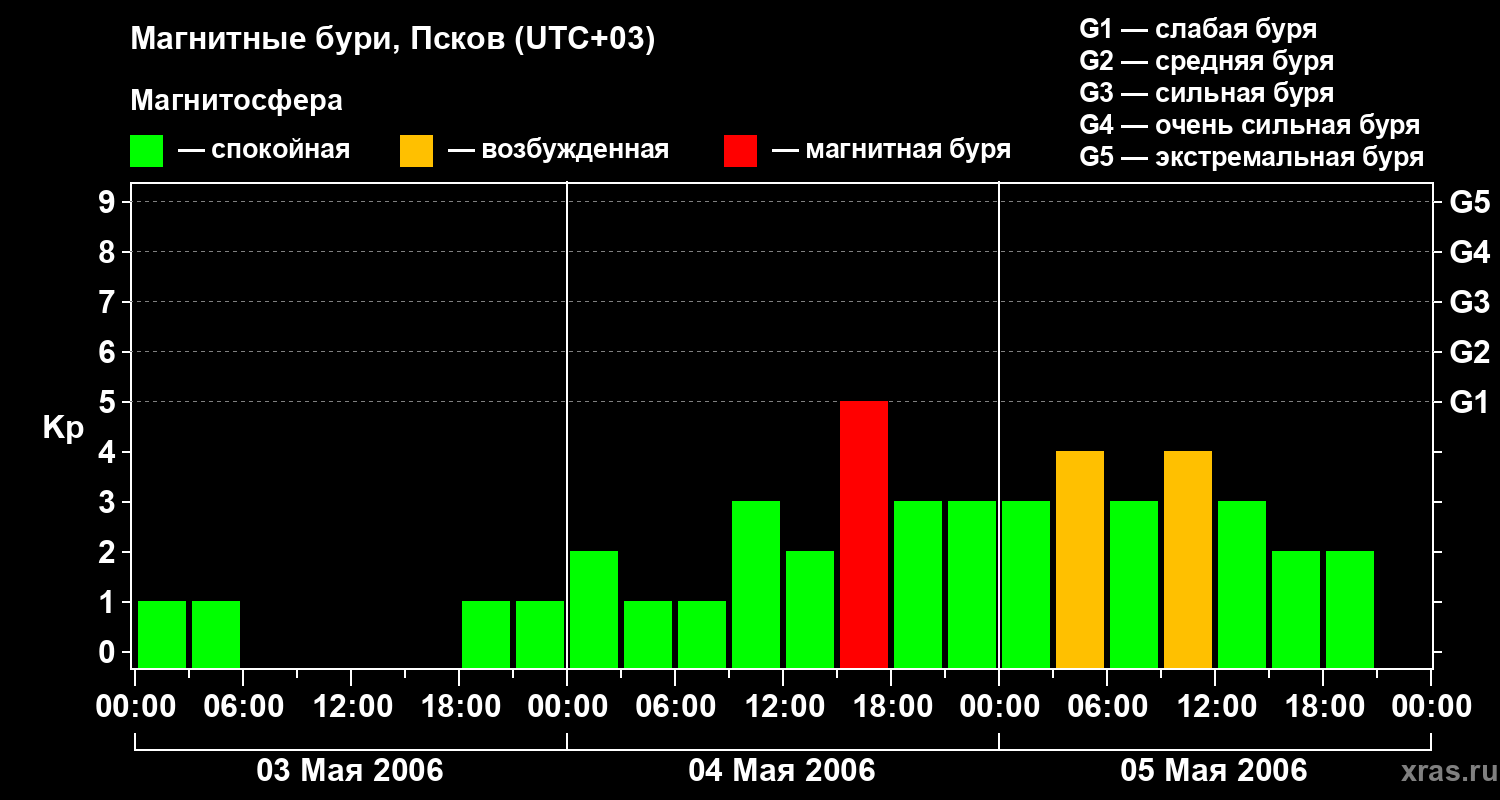1500x800 pixels.
Task: Click the green bar at 18:00–21:00 on 05 Мая
Action: tap(1350, 609)
